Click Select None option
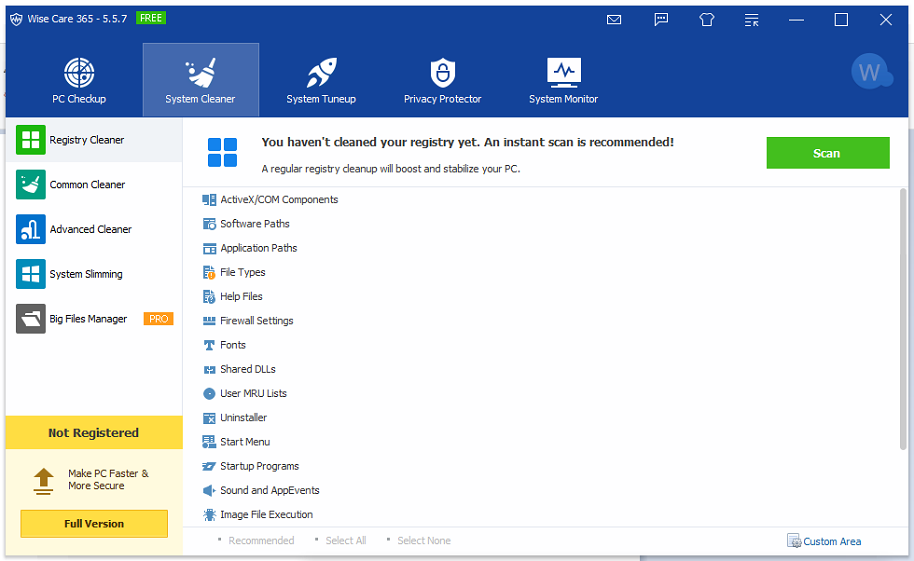914x561 pixels. click(x=424, y=541)
